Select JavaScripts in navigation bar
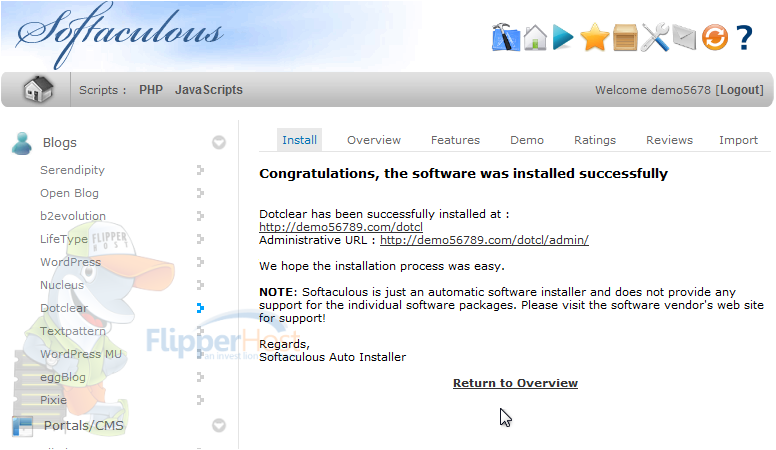The image size is (776, 450). [209, 90]
